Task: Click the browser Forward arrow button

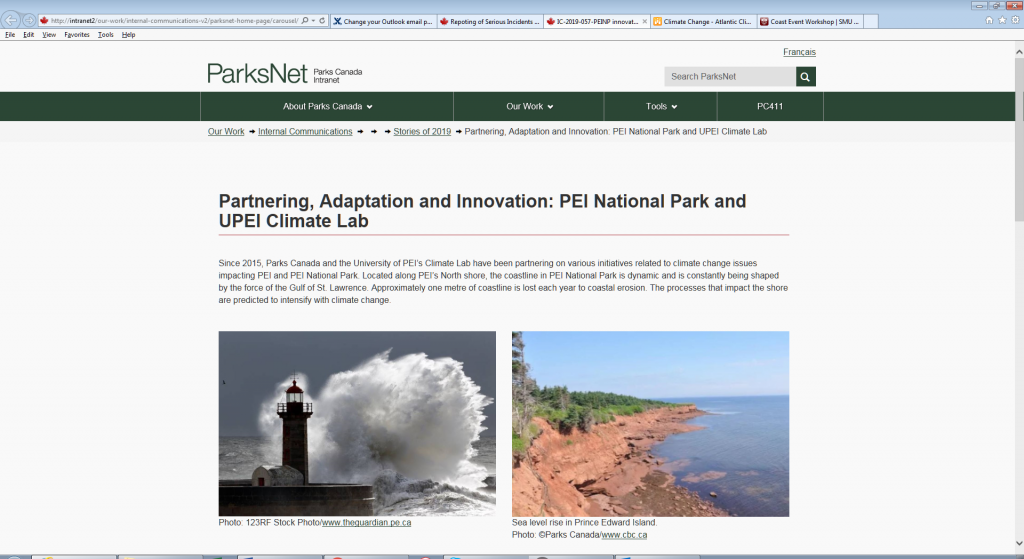Action: (29, 20)
